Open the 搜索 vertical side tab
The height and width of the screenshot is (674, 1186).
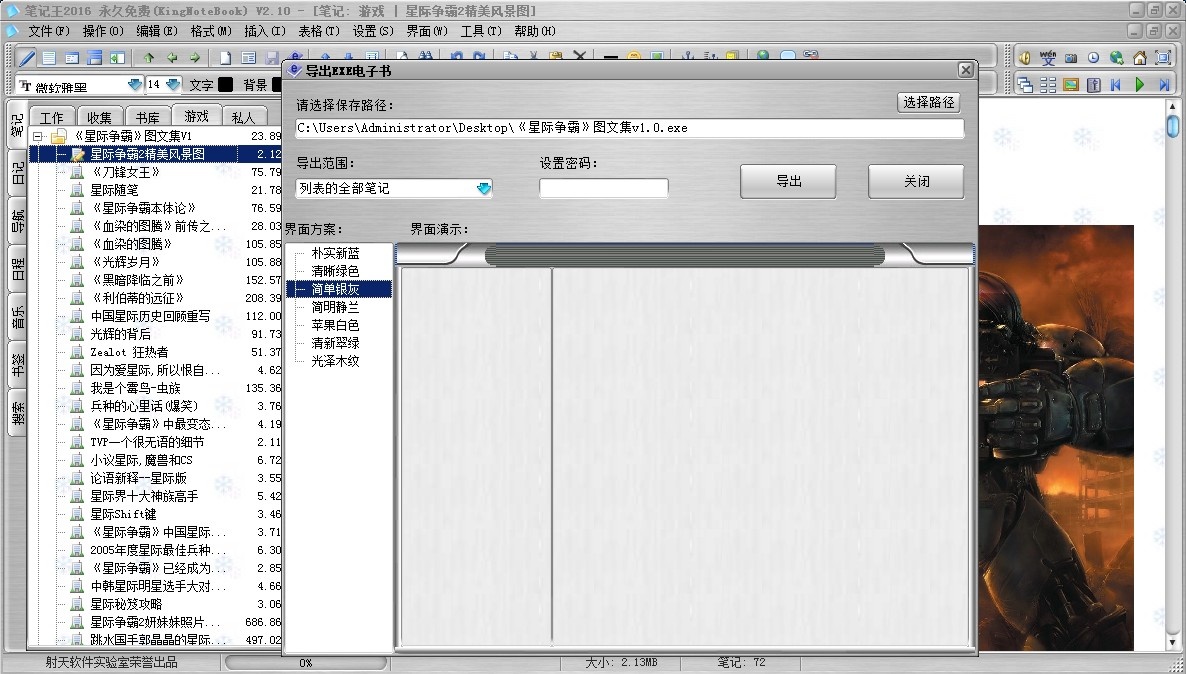[17, 412]
